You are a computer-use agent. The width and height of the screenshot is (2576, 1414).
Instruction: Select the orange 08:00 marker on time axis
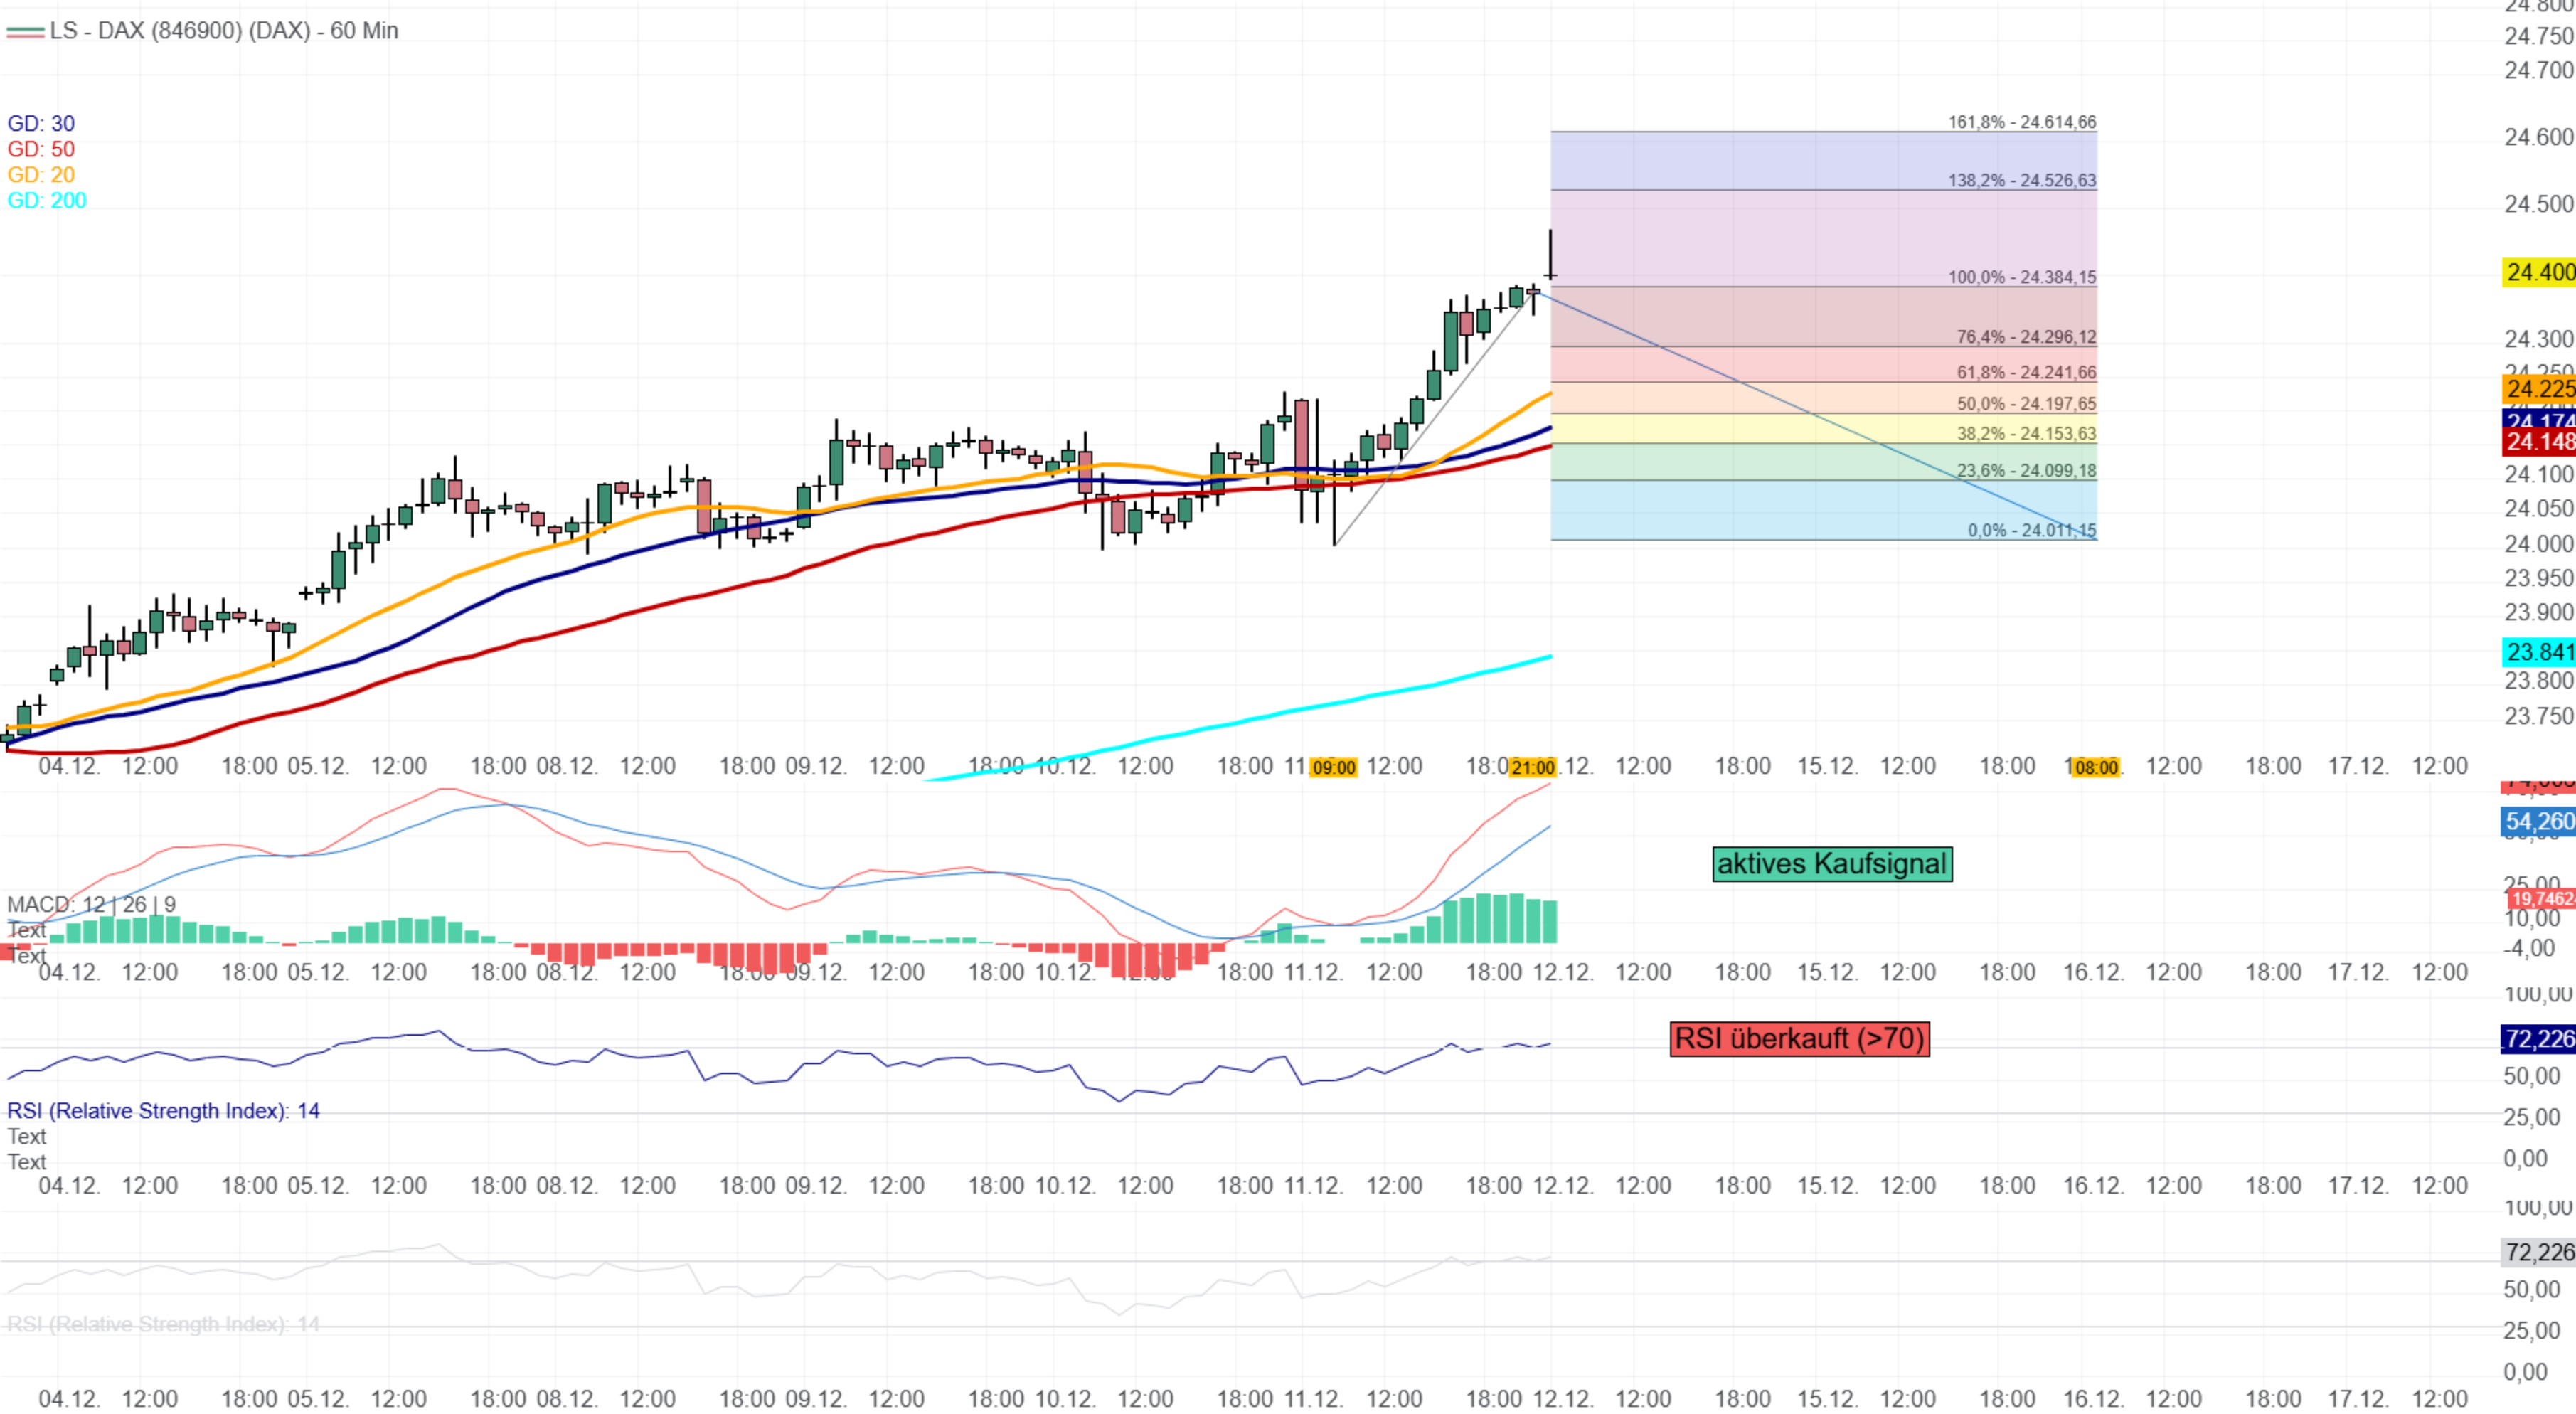[x=2095, y=768]
